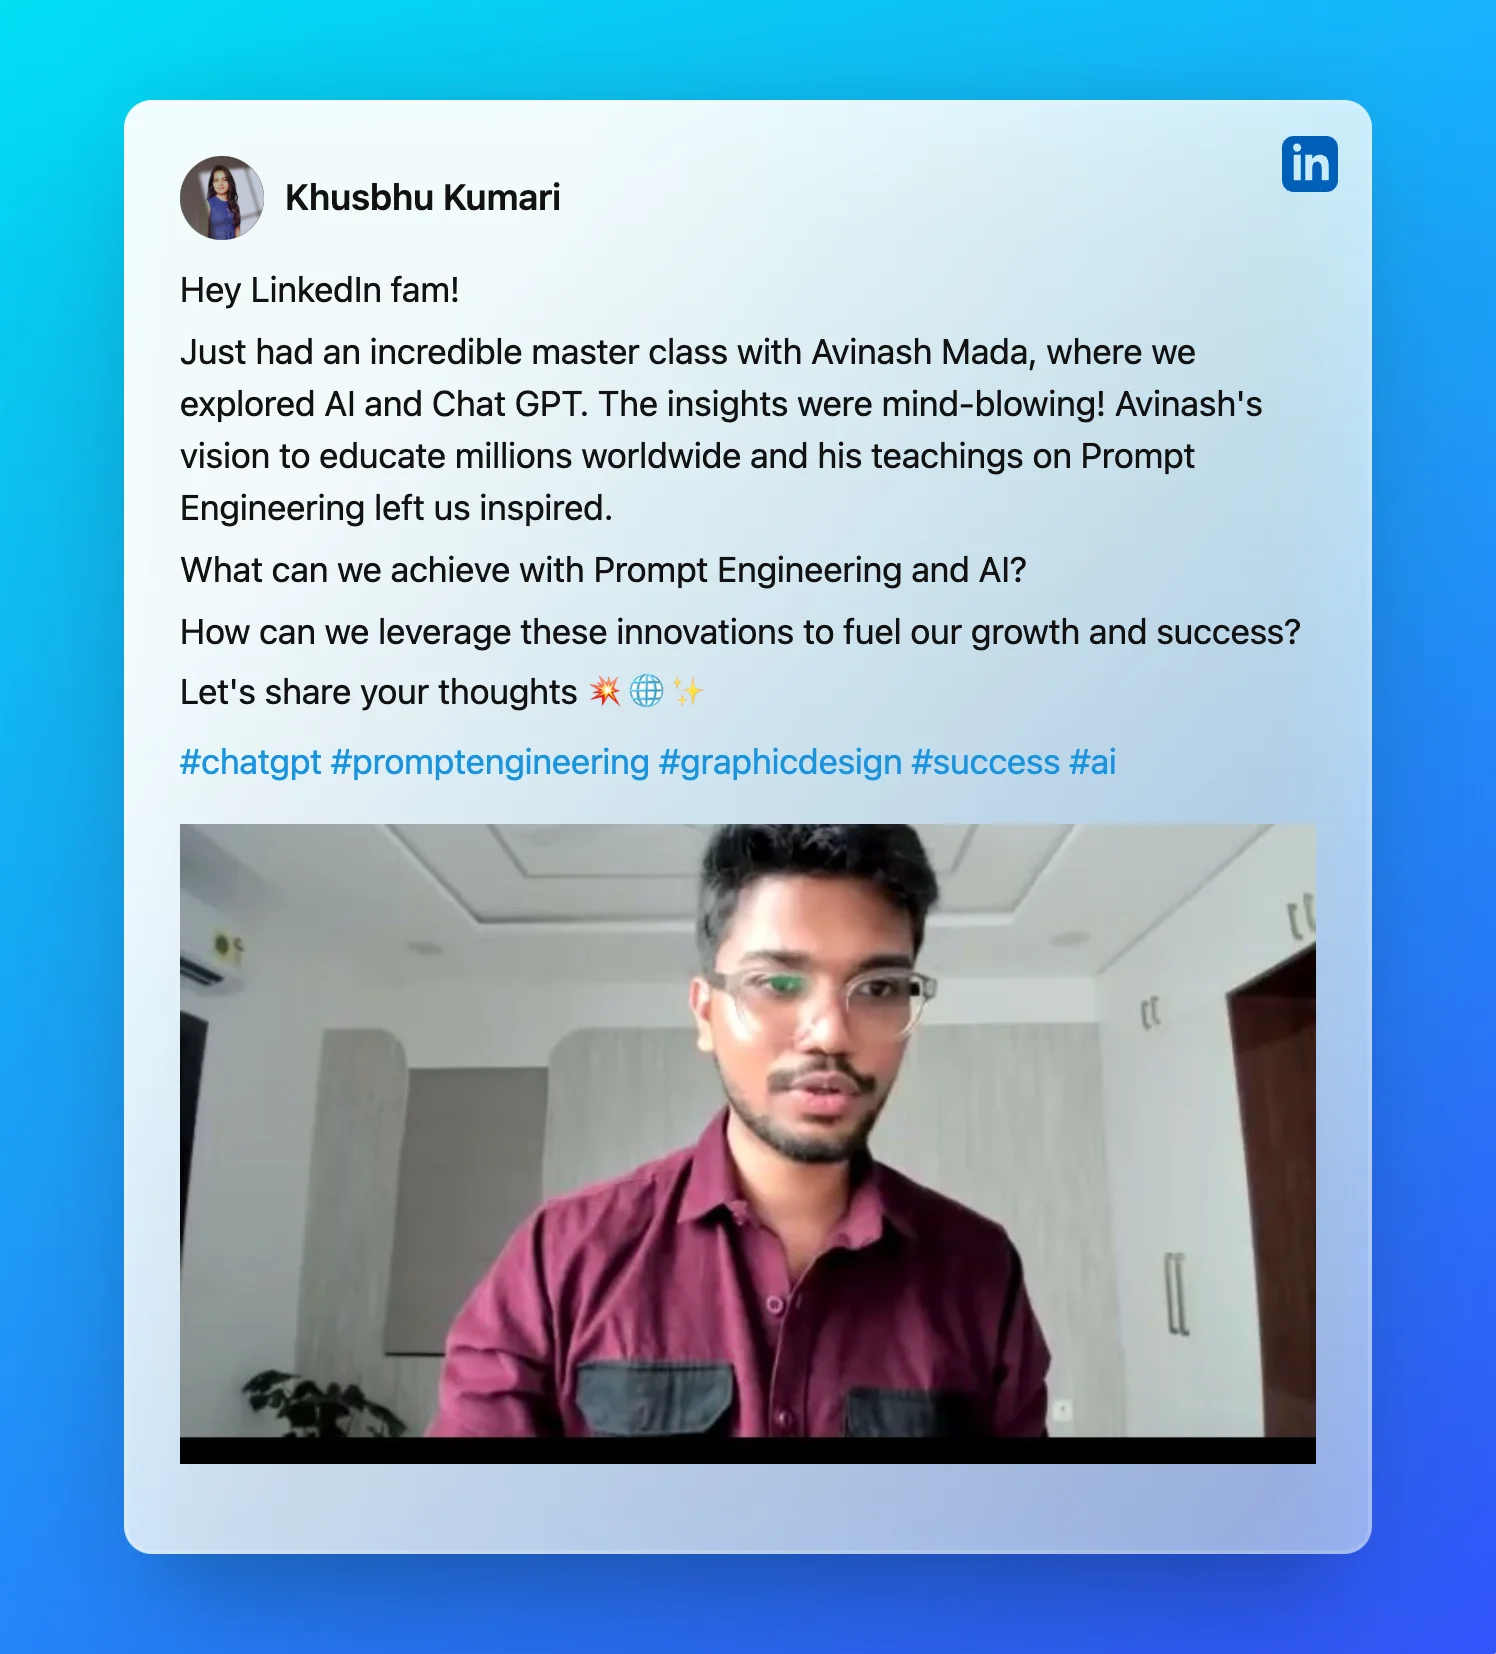
Task: Click the collision burst emoji
Action: (x=605, y=691)
